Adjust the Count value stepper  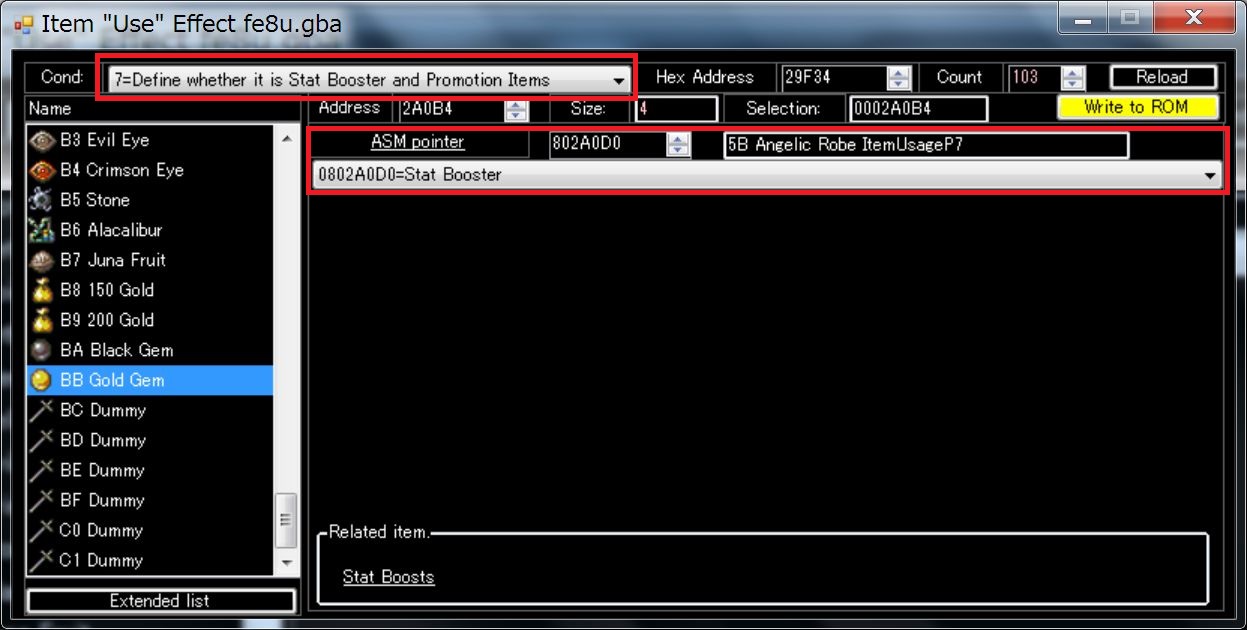pyautogui.click(x=1073, y=78)
